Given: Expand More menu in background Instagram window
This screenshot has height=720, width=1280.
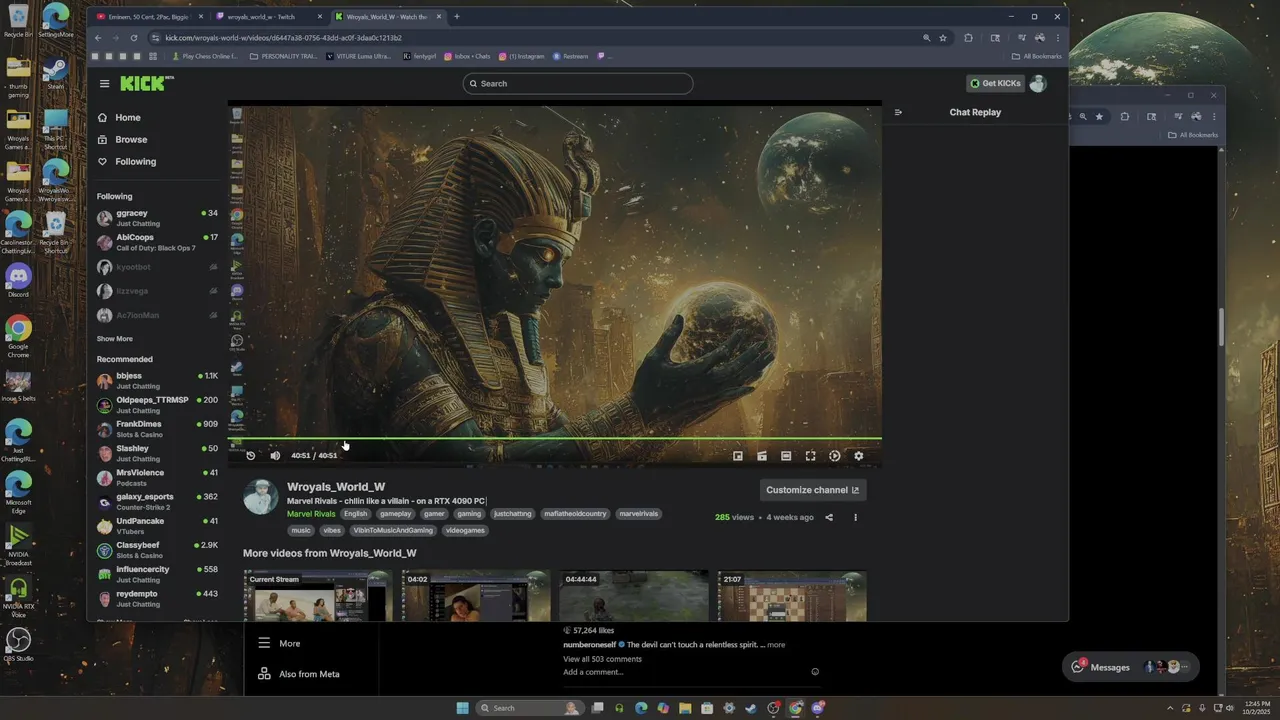Looking at the screenshot, I should 279,644.
